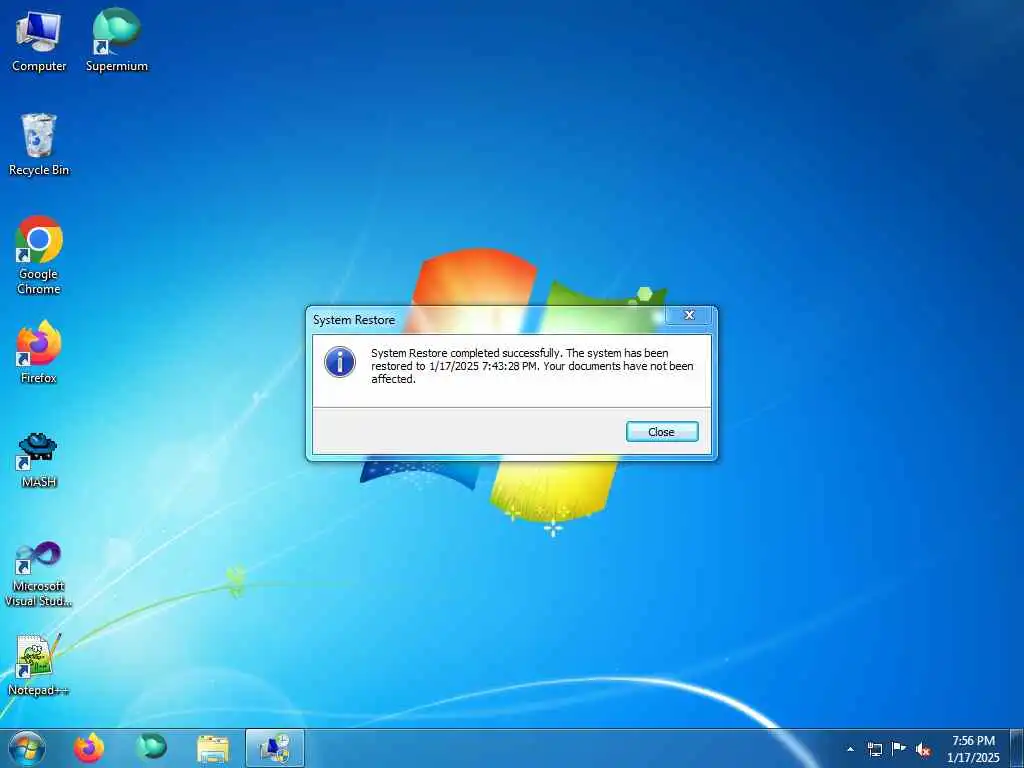Image resolution: width=1024 pixels, height=768 pixels.
Task: Click the muted volume tray icon
Action: click(923, 749)
